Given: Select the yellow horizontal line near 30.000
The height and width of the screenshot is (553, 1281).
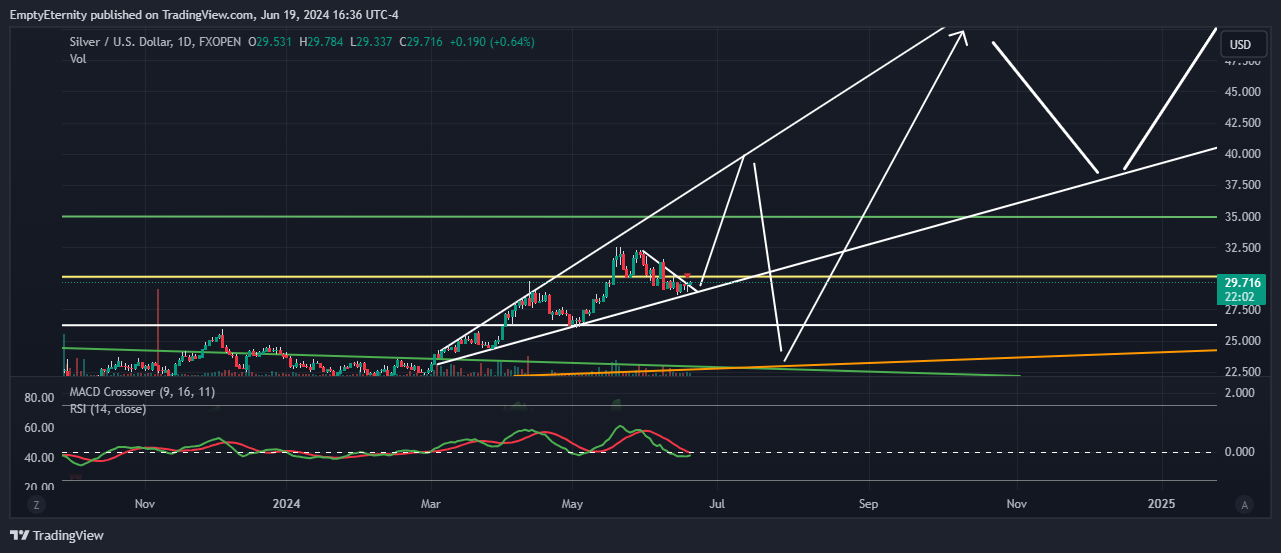Looking at the screenshot, I should tap(640, 276).
